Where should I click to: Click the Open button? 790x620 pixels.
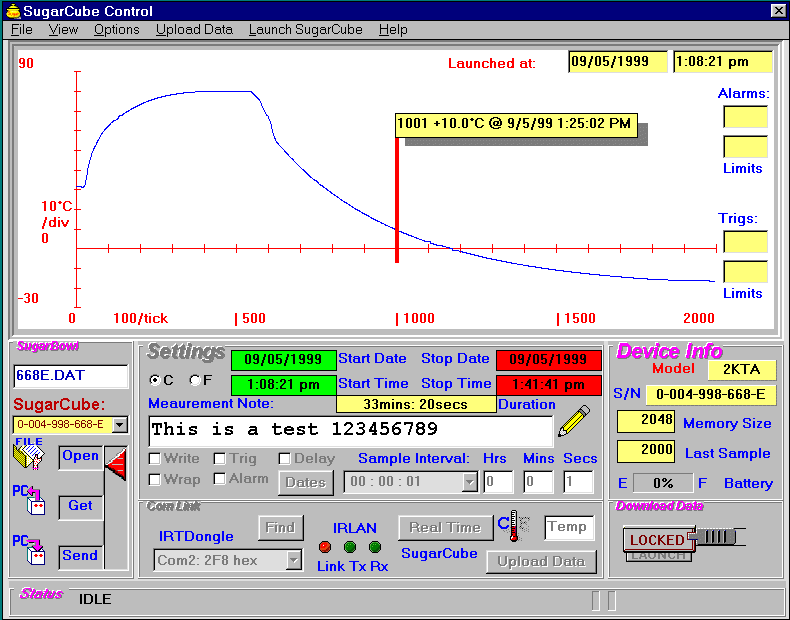click(x=81, y=457)
